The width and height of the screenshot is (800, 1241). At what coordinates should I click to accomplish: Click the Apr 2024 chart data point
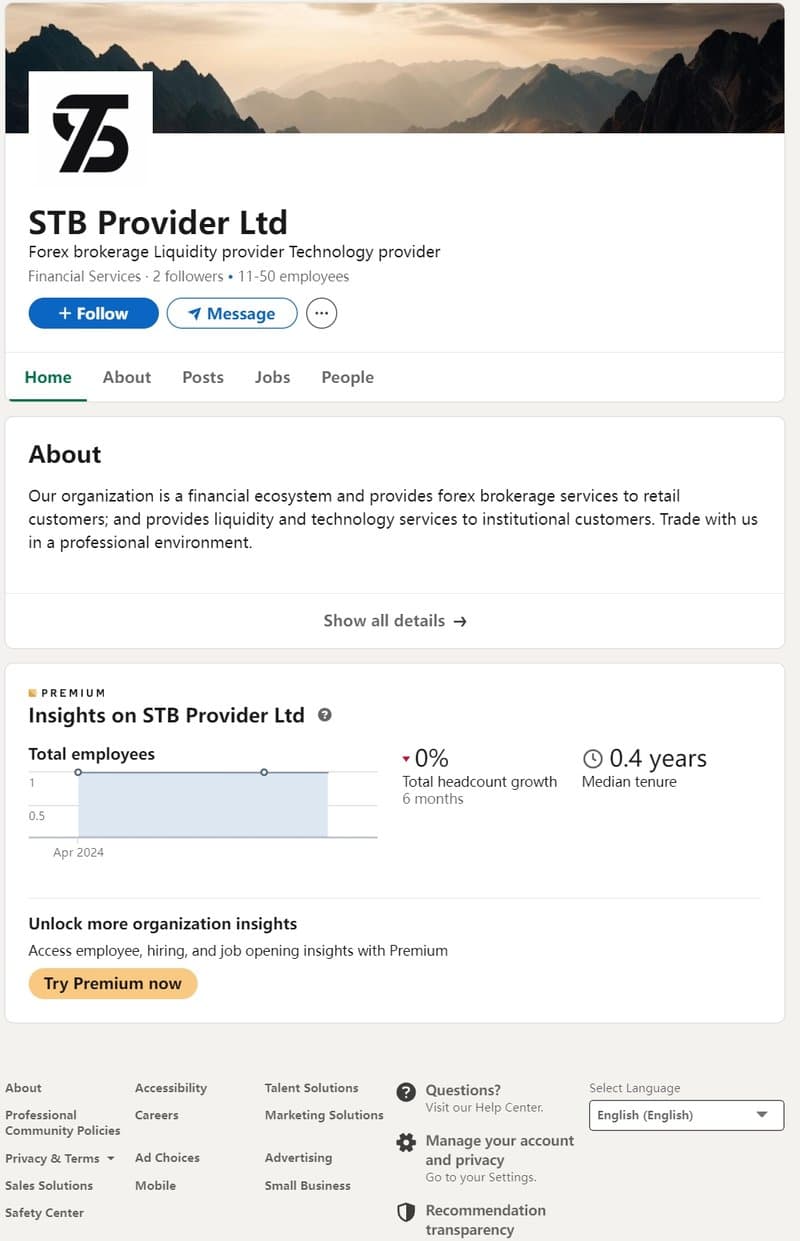click(78, 772)
